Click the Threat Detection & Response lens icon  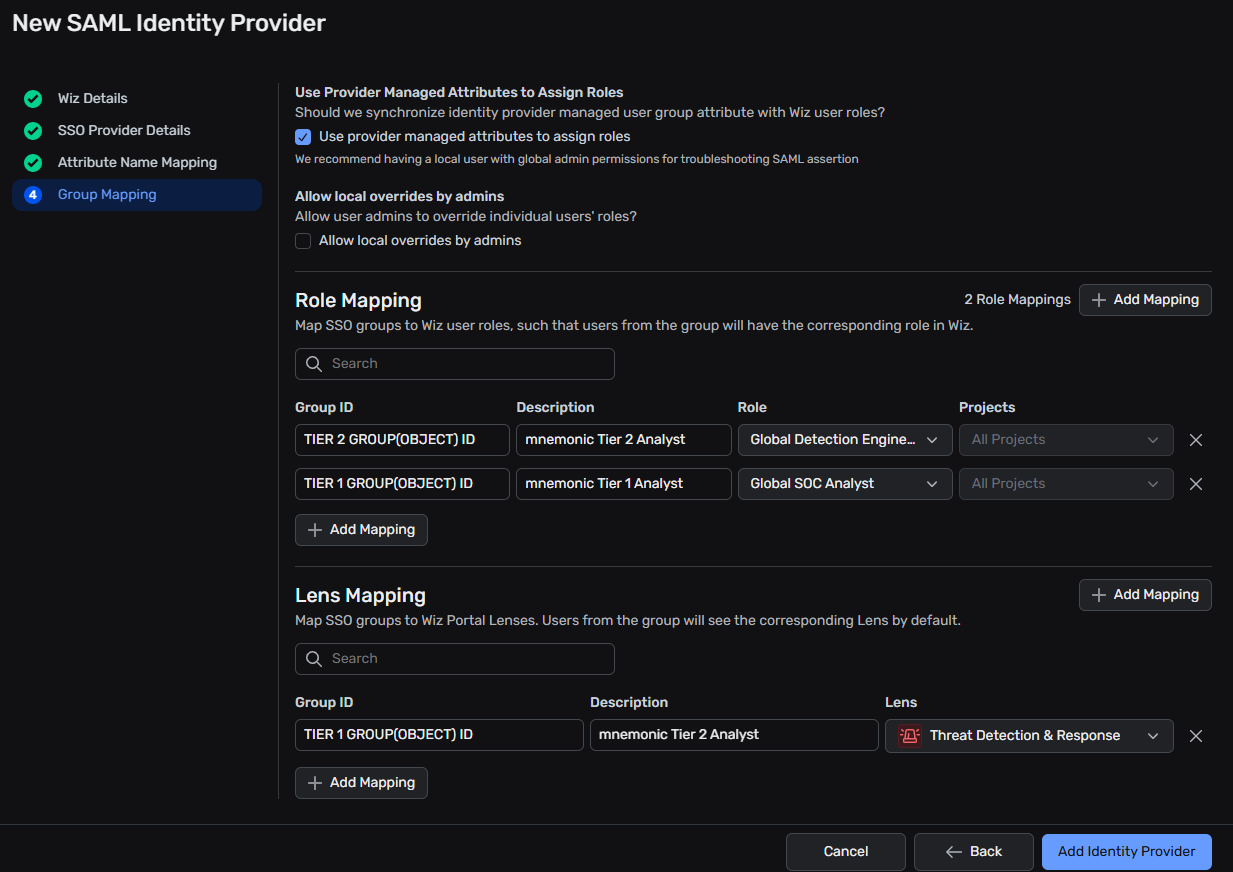pyautogui.click(x=909, y=736)
